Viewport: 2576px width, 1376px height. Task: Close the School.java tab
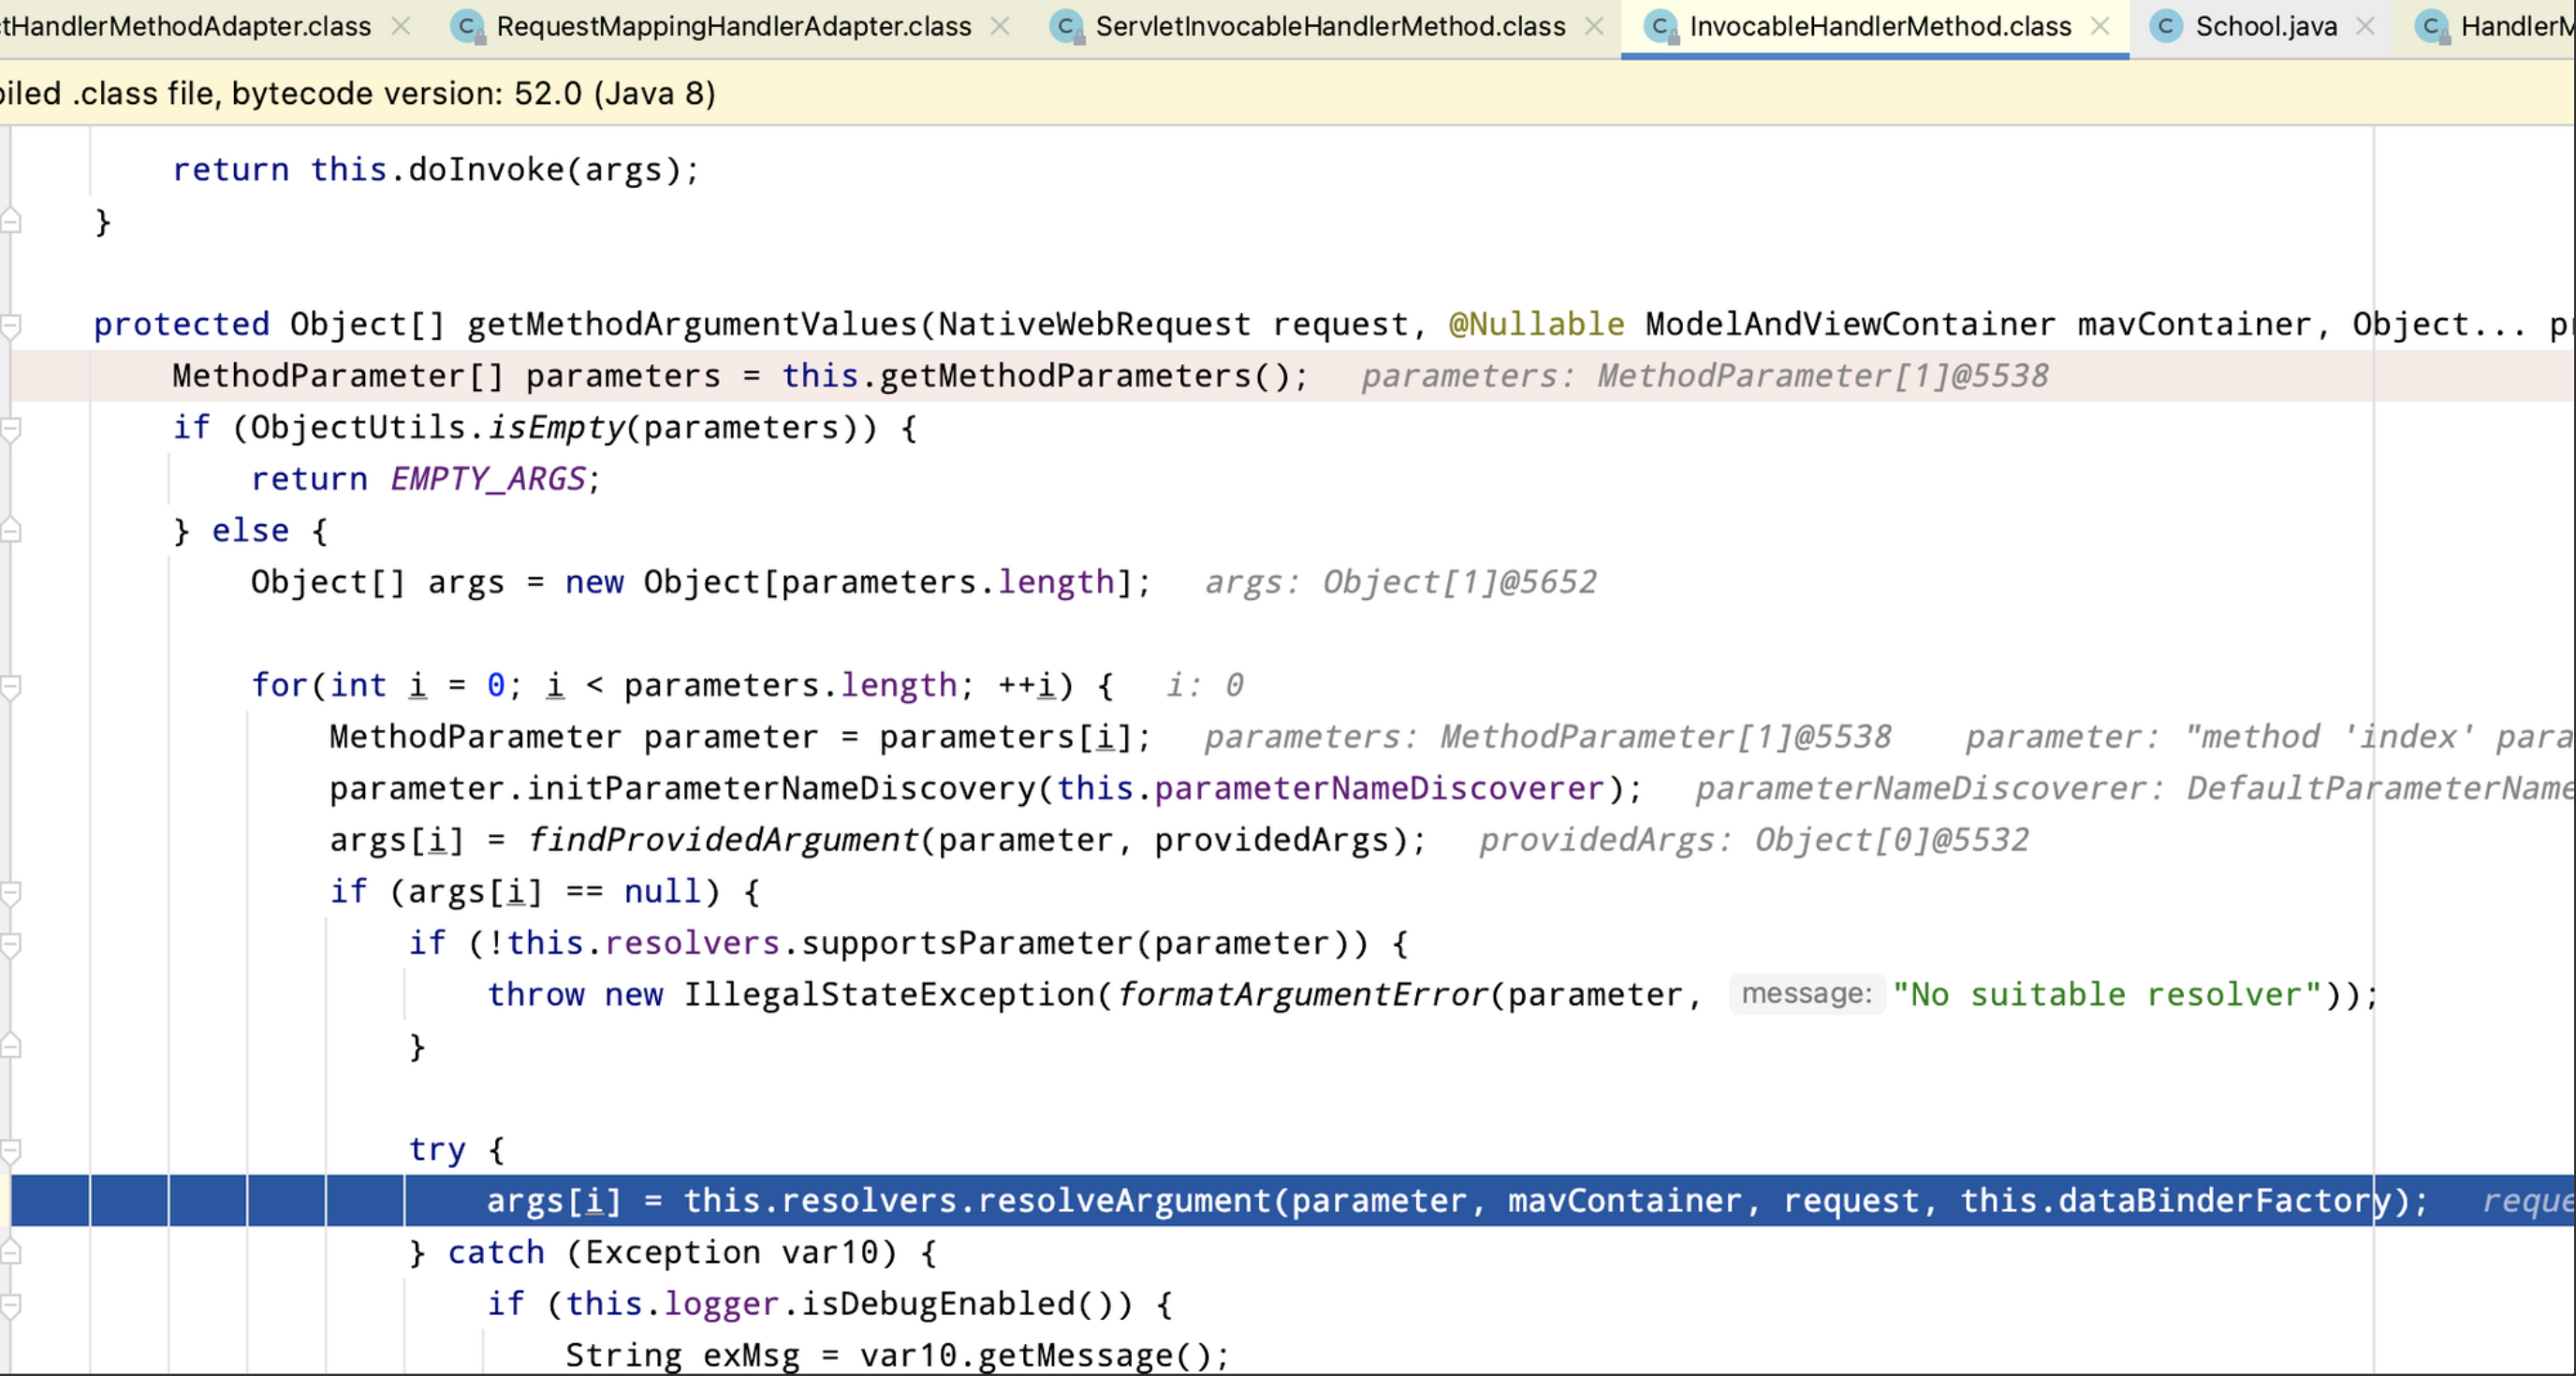[x=2365, y=27]
